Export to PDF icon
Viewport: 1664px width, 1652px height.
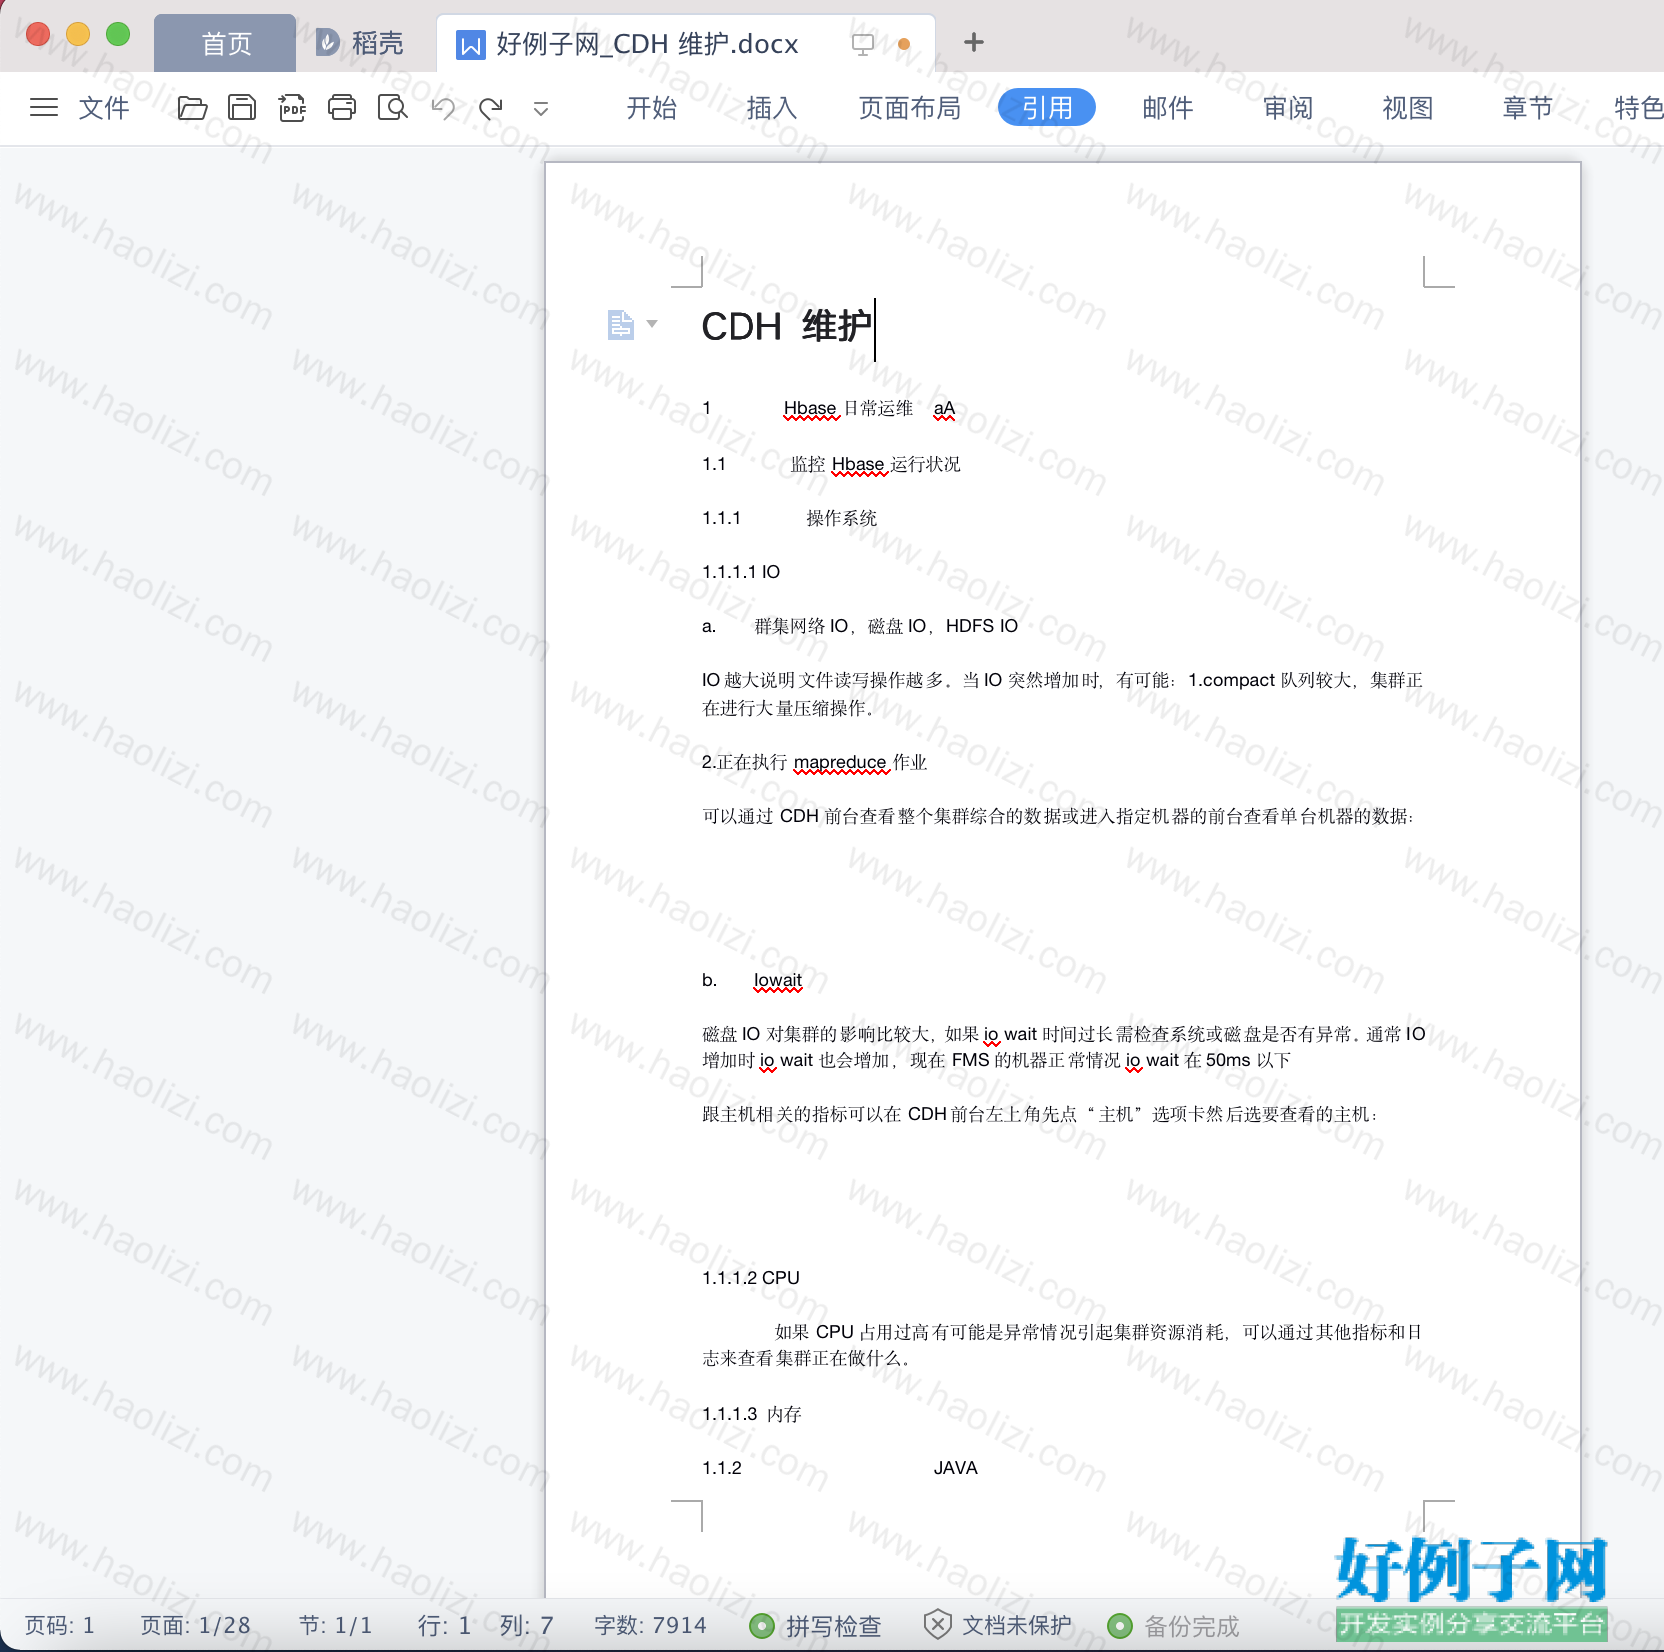coord(292,107)
